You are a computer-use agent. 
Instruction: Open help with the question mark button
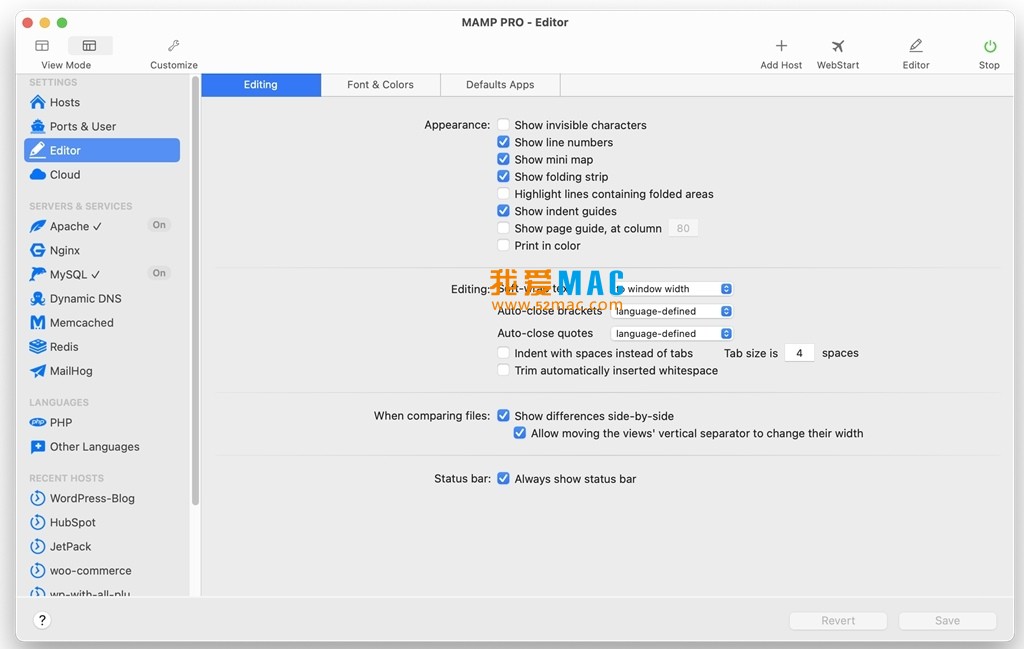(x=42, y=620)
